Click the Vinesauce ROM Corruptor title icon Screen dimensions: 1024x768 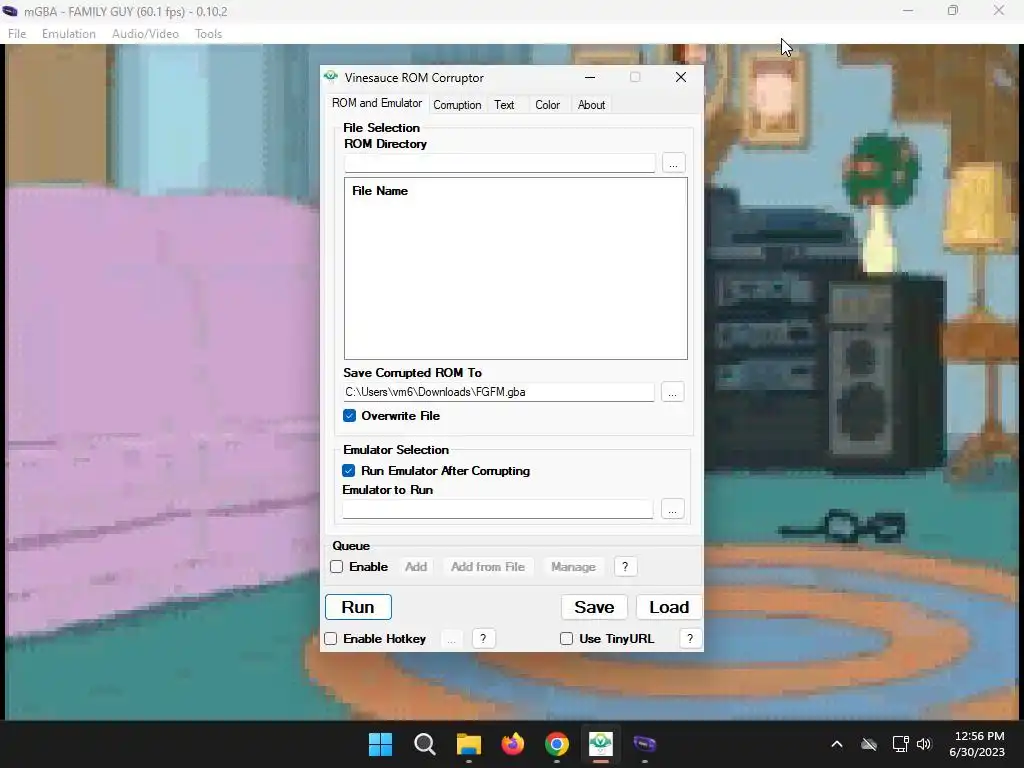(x=331, y=77)
